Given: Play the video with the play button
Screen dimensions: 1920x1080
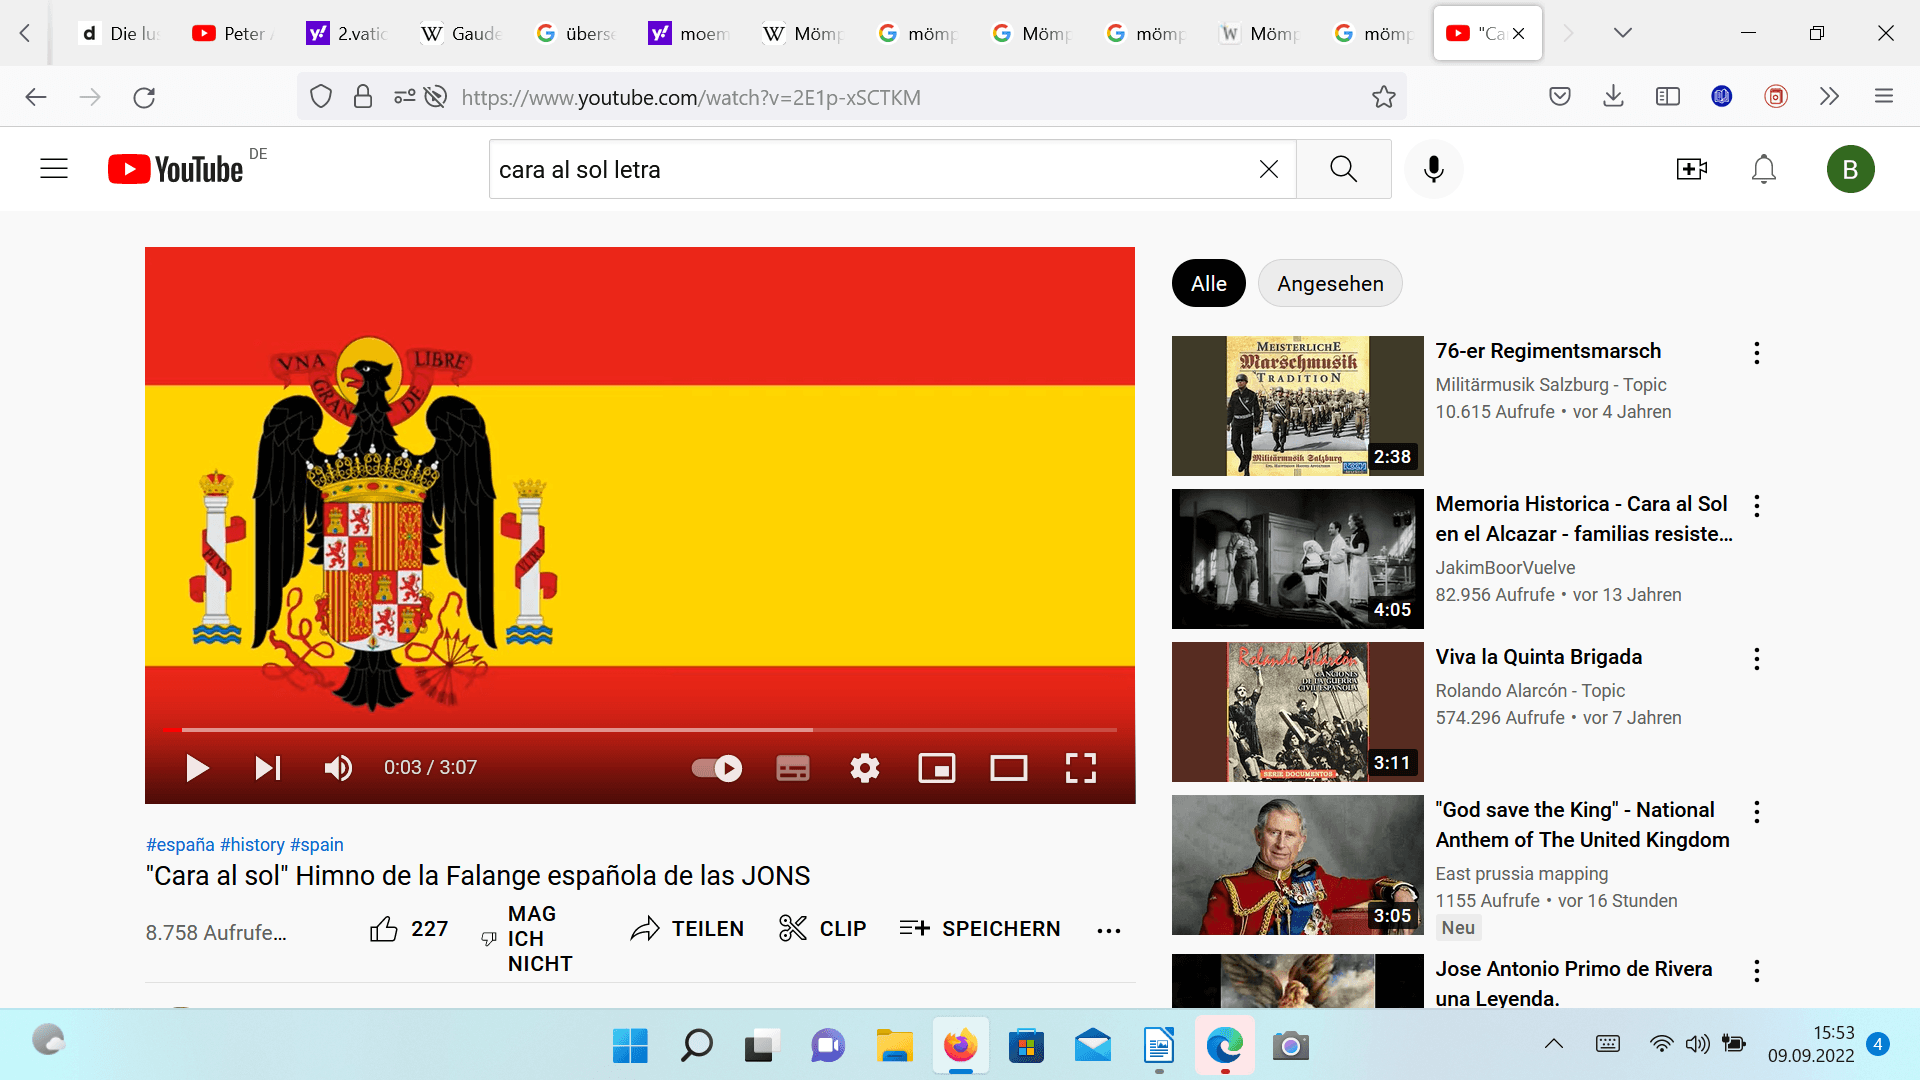Looking at the screenshot, I should [x=198, y=768].
